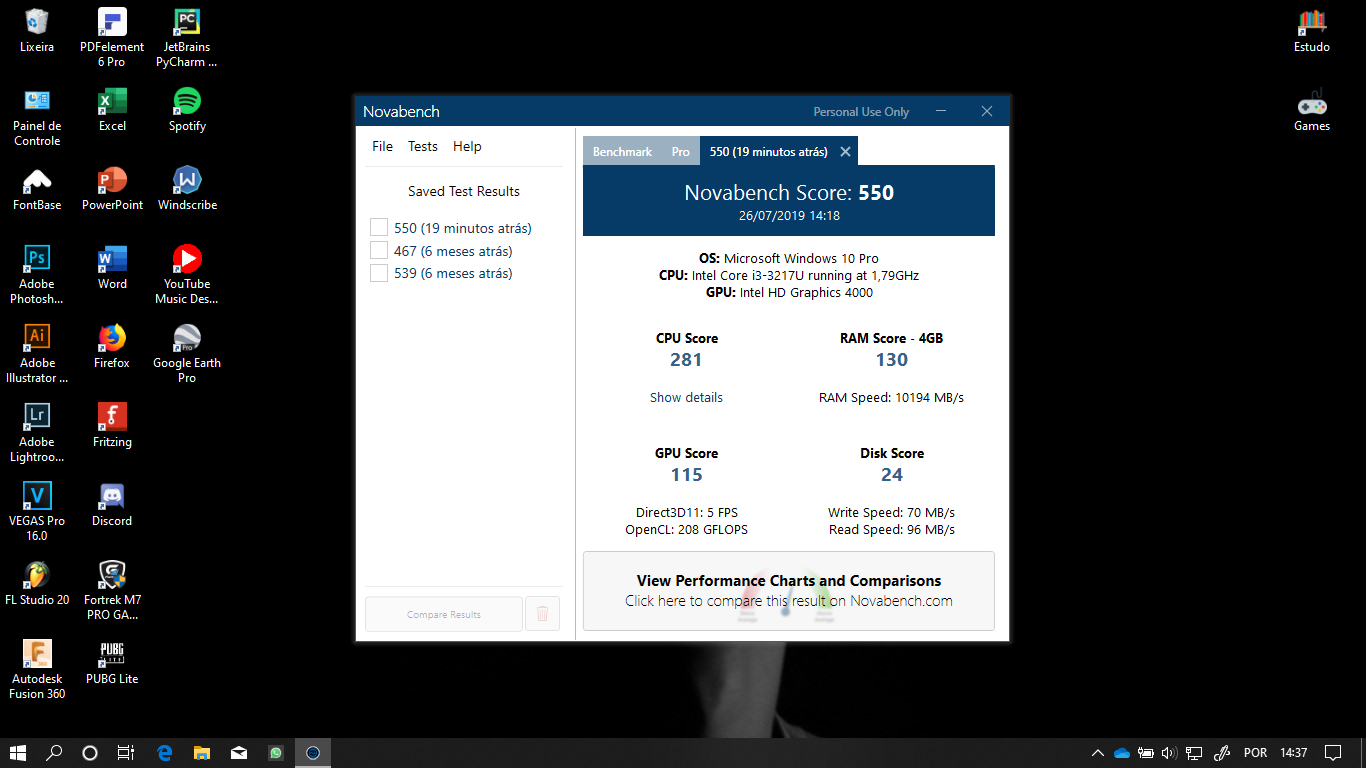Launch Microsoft Edge from taskbar

tap(165, 753)
